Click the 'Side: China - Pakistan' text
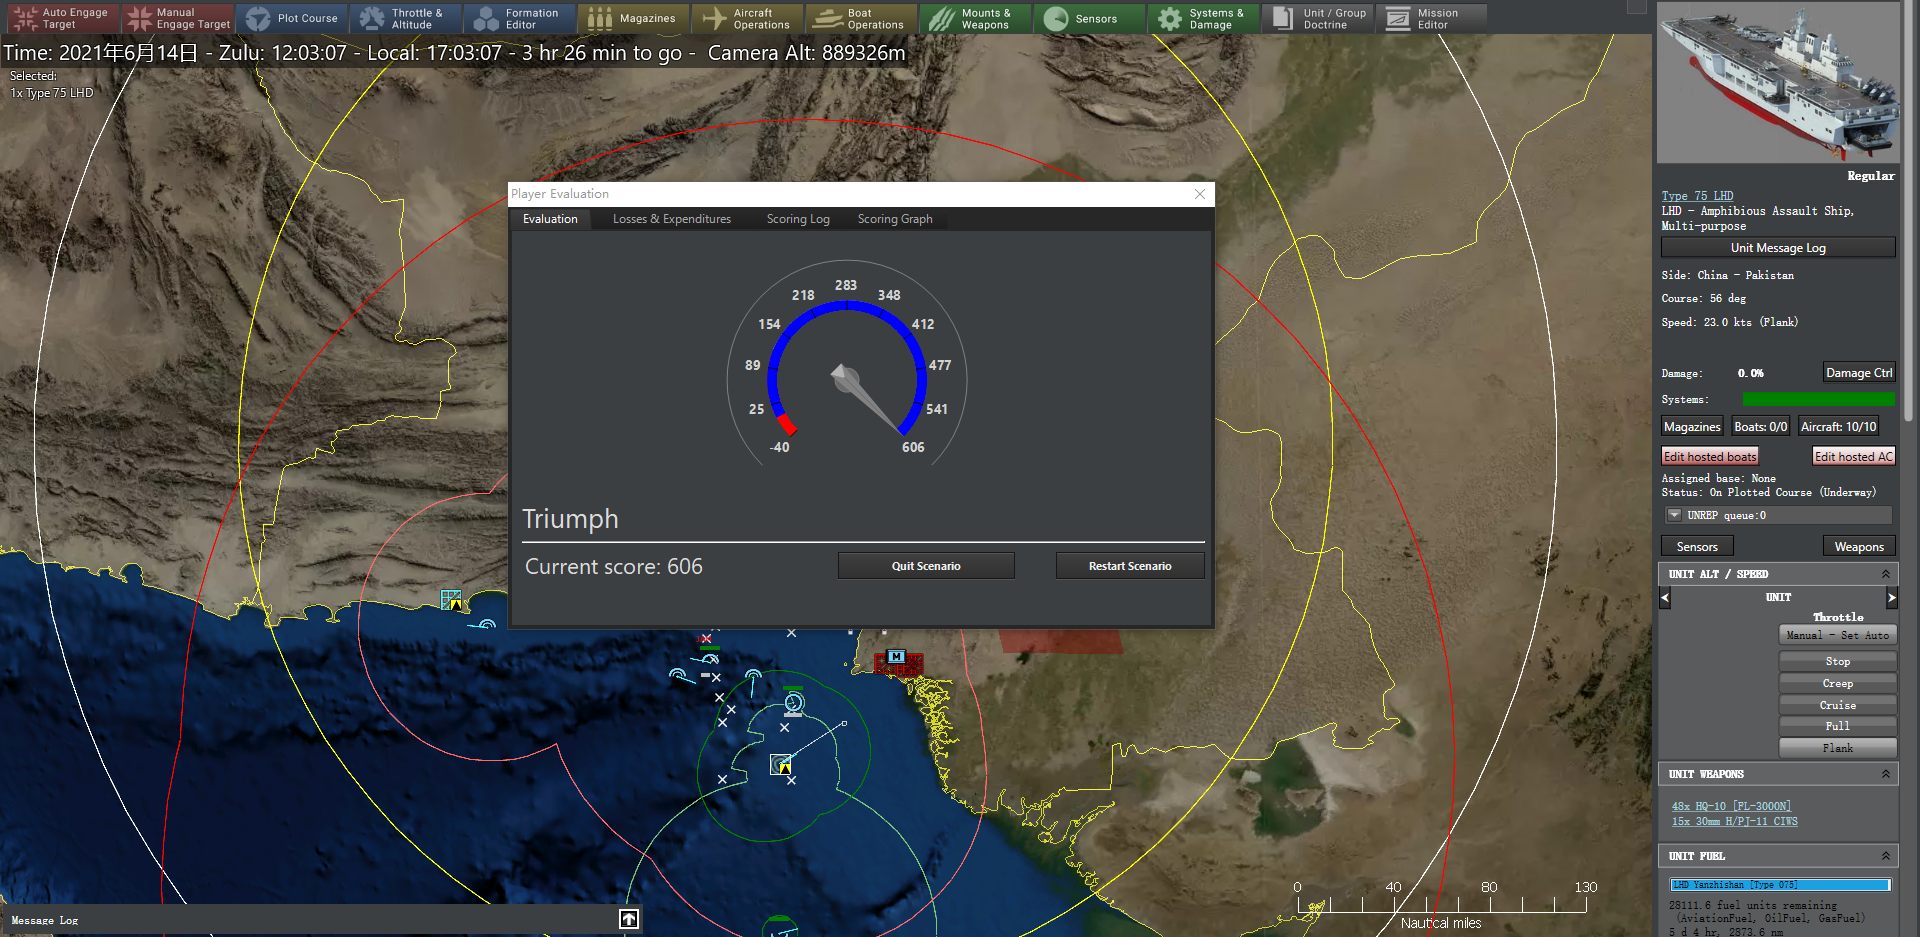Screen dimensions: 1920x937 [1728, 275]
